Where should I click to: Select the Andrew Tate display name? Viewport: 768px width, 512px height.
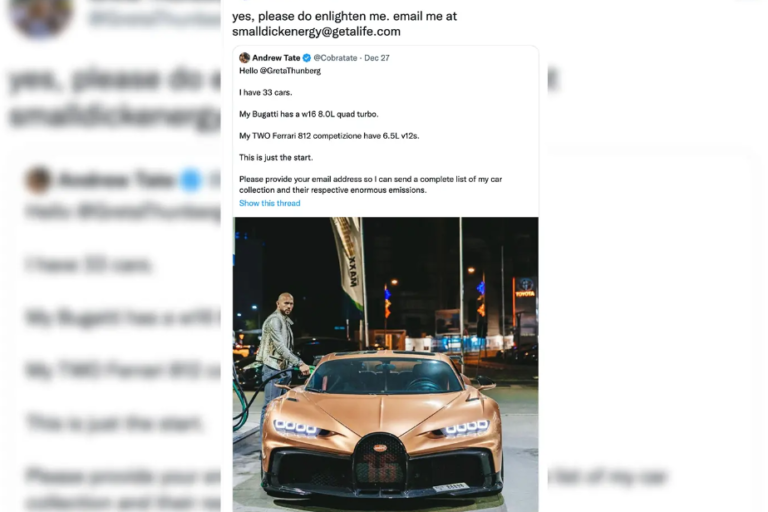(x=276, y=58)
